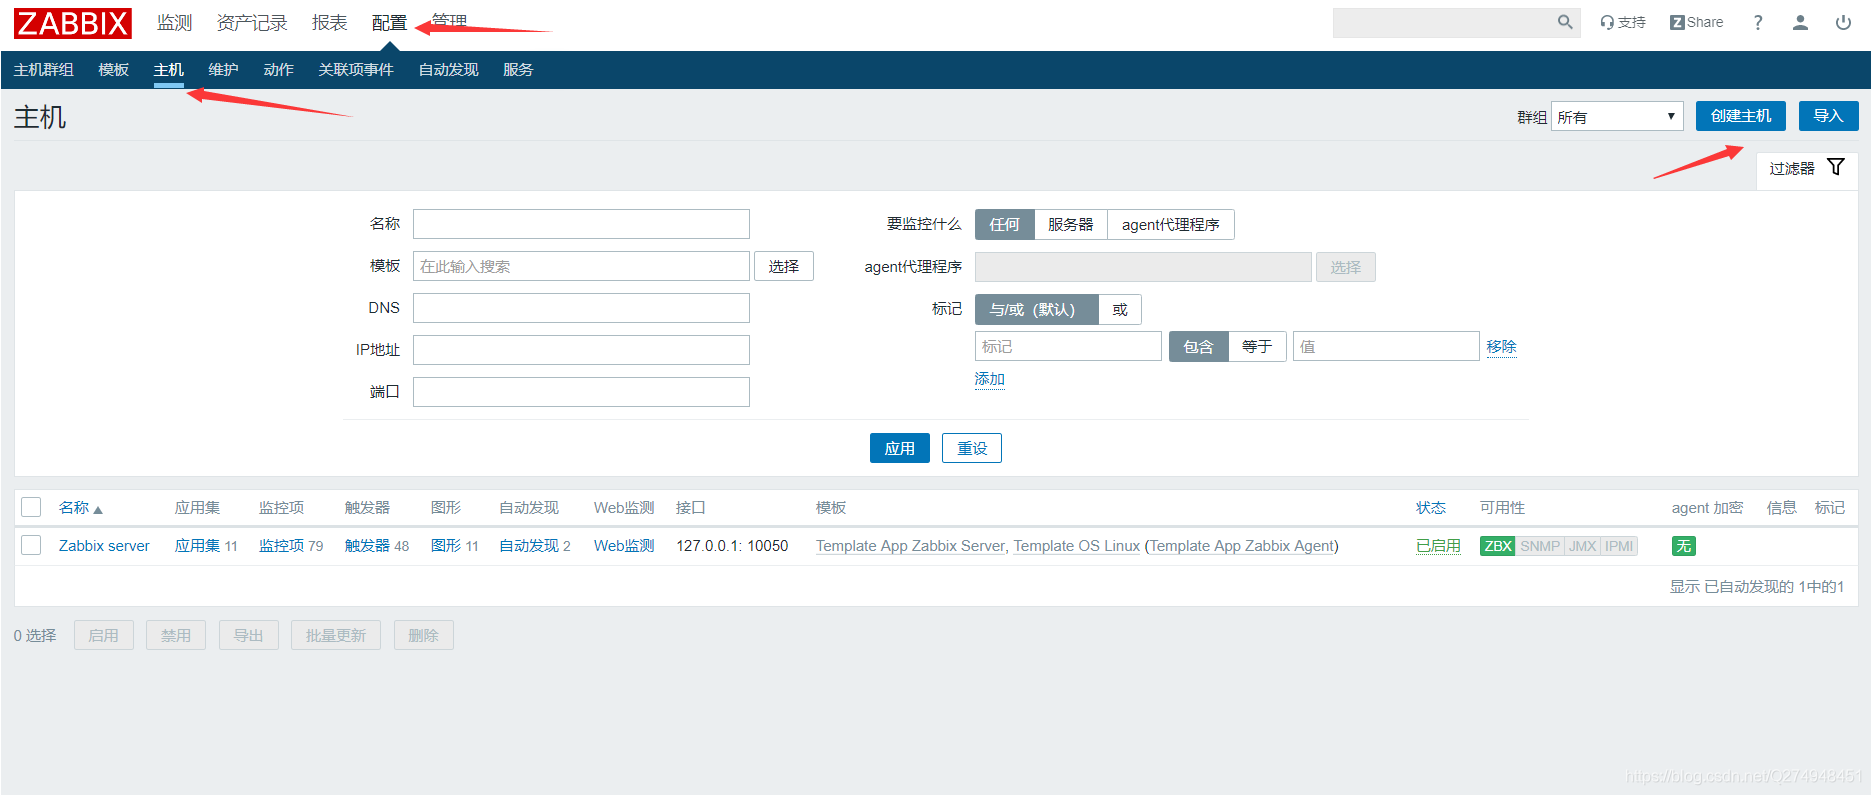Focus the IP地址 filter input
This screenshot has height=795, width=1871.
pos(581,350)
